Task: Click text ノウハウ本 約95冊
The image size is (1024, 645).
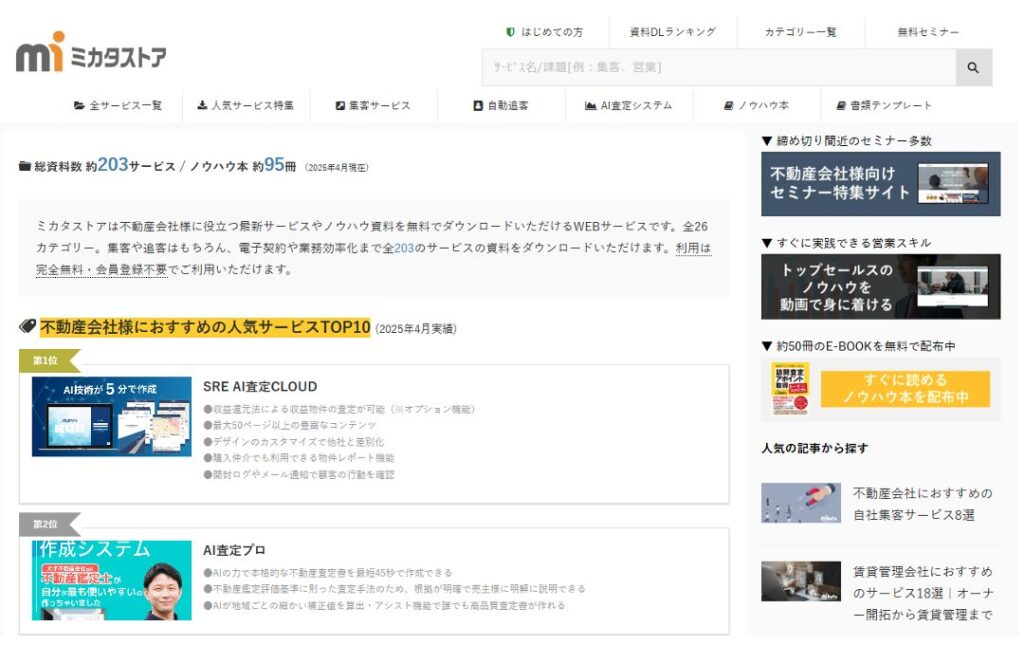Action: point(243,165)
